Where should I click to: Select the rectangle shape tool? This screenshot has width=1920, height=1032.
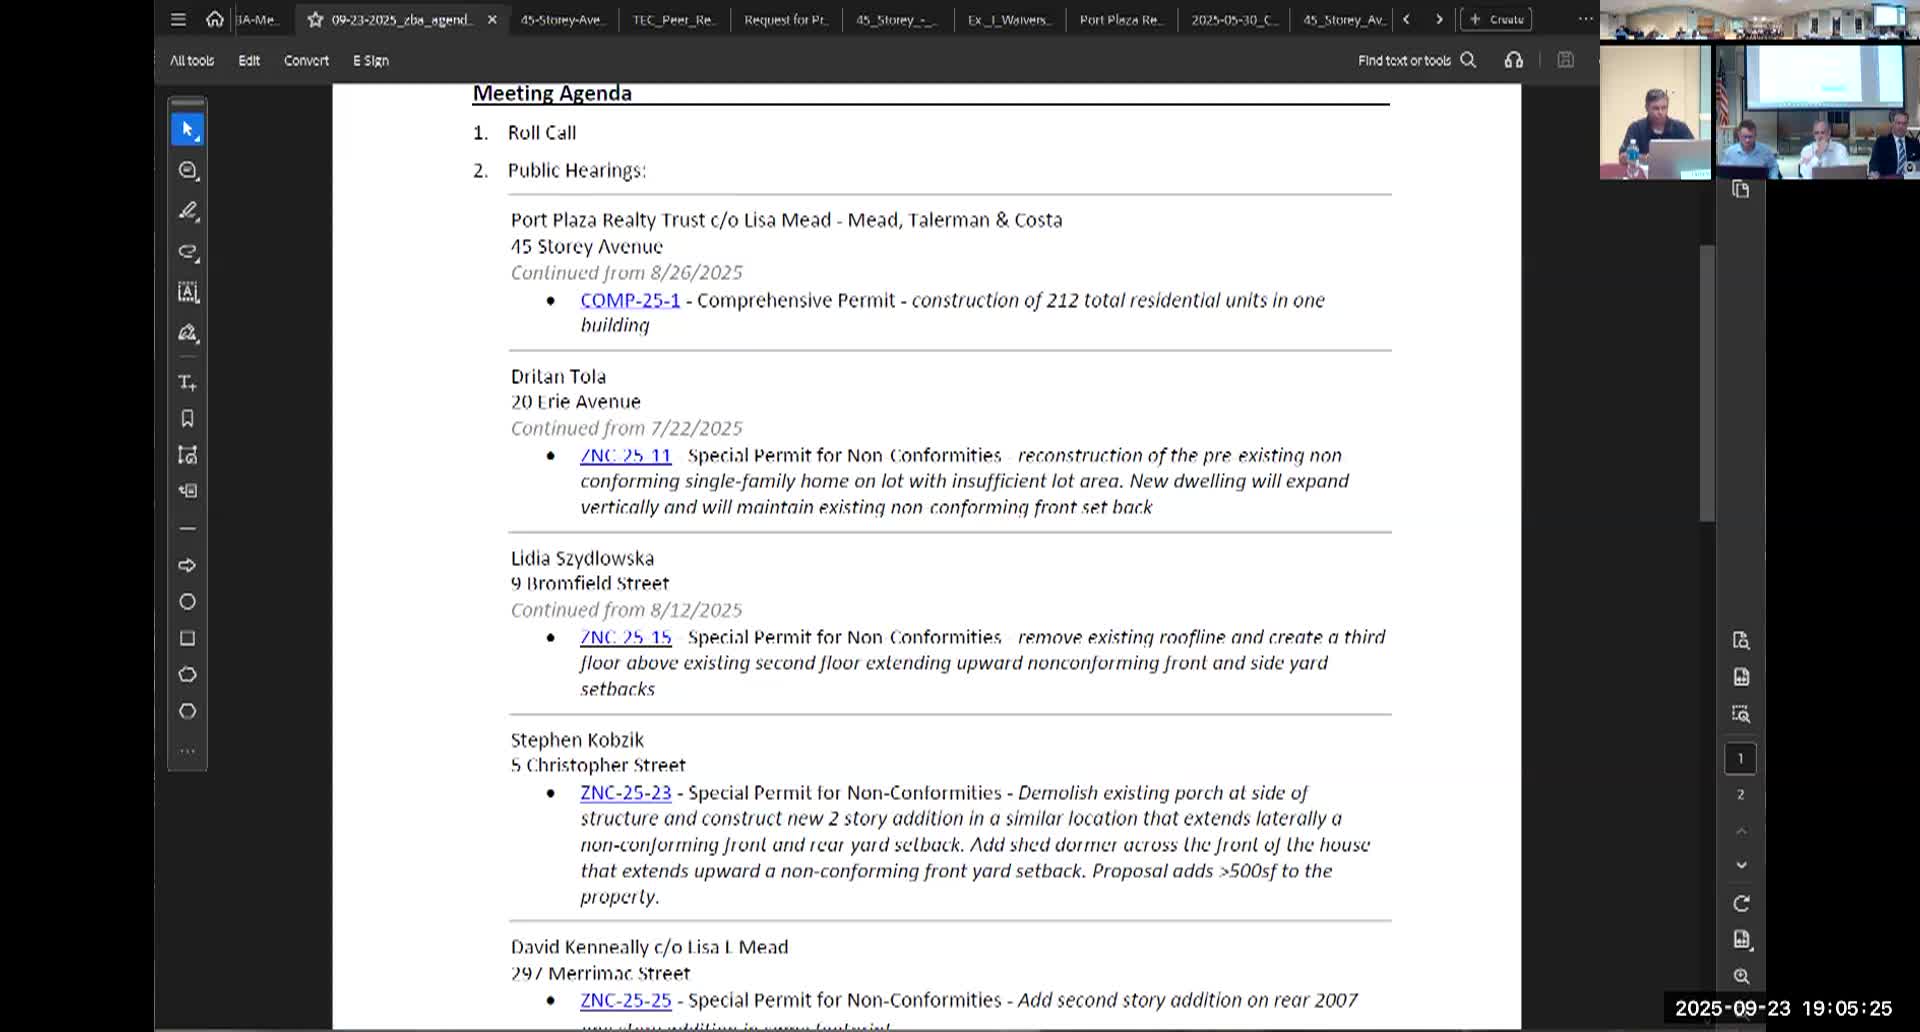(x=187, y=638)
